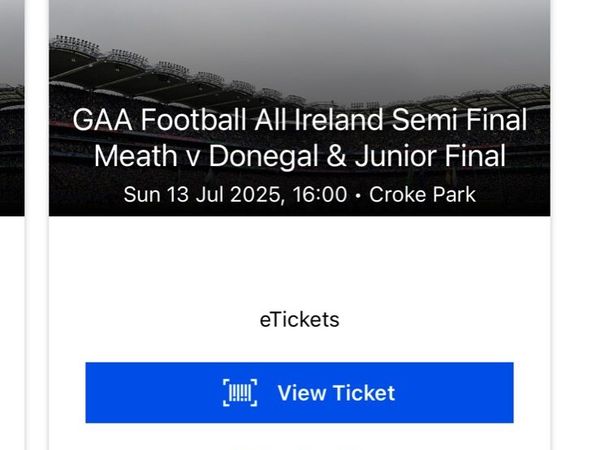This screenshot has width=600, height=450.
Task: Click the barcode scan icon
Action: [240, 393]
